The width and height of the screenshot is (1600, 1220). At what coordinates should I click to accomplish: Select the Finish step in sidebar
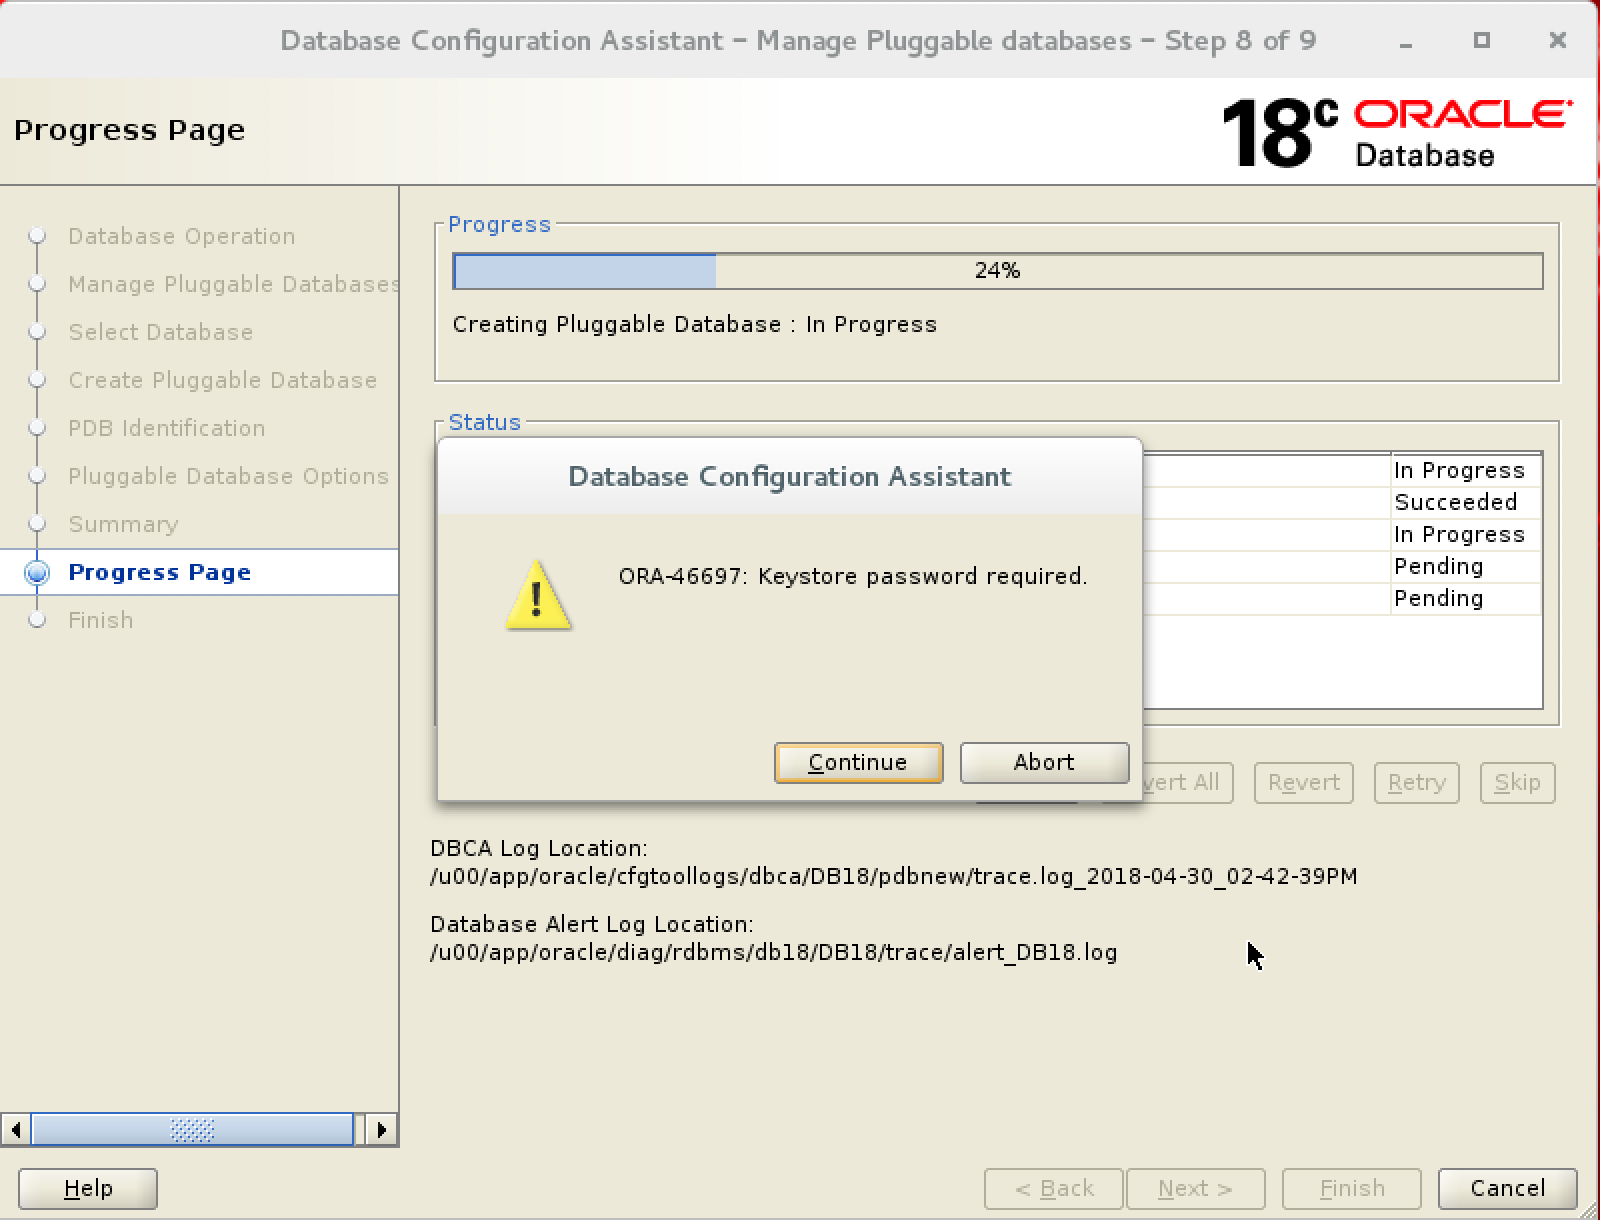tap(100, 620)
